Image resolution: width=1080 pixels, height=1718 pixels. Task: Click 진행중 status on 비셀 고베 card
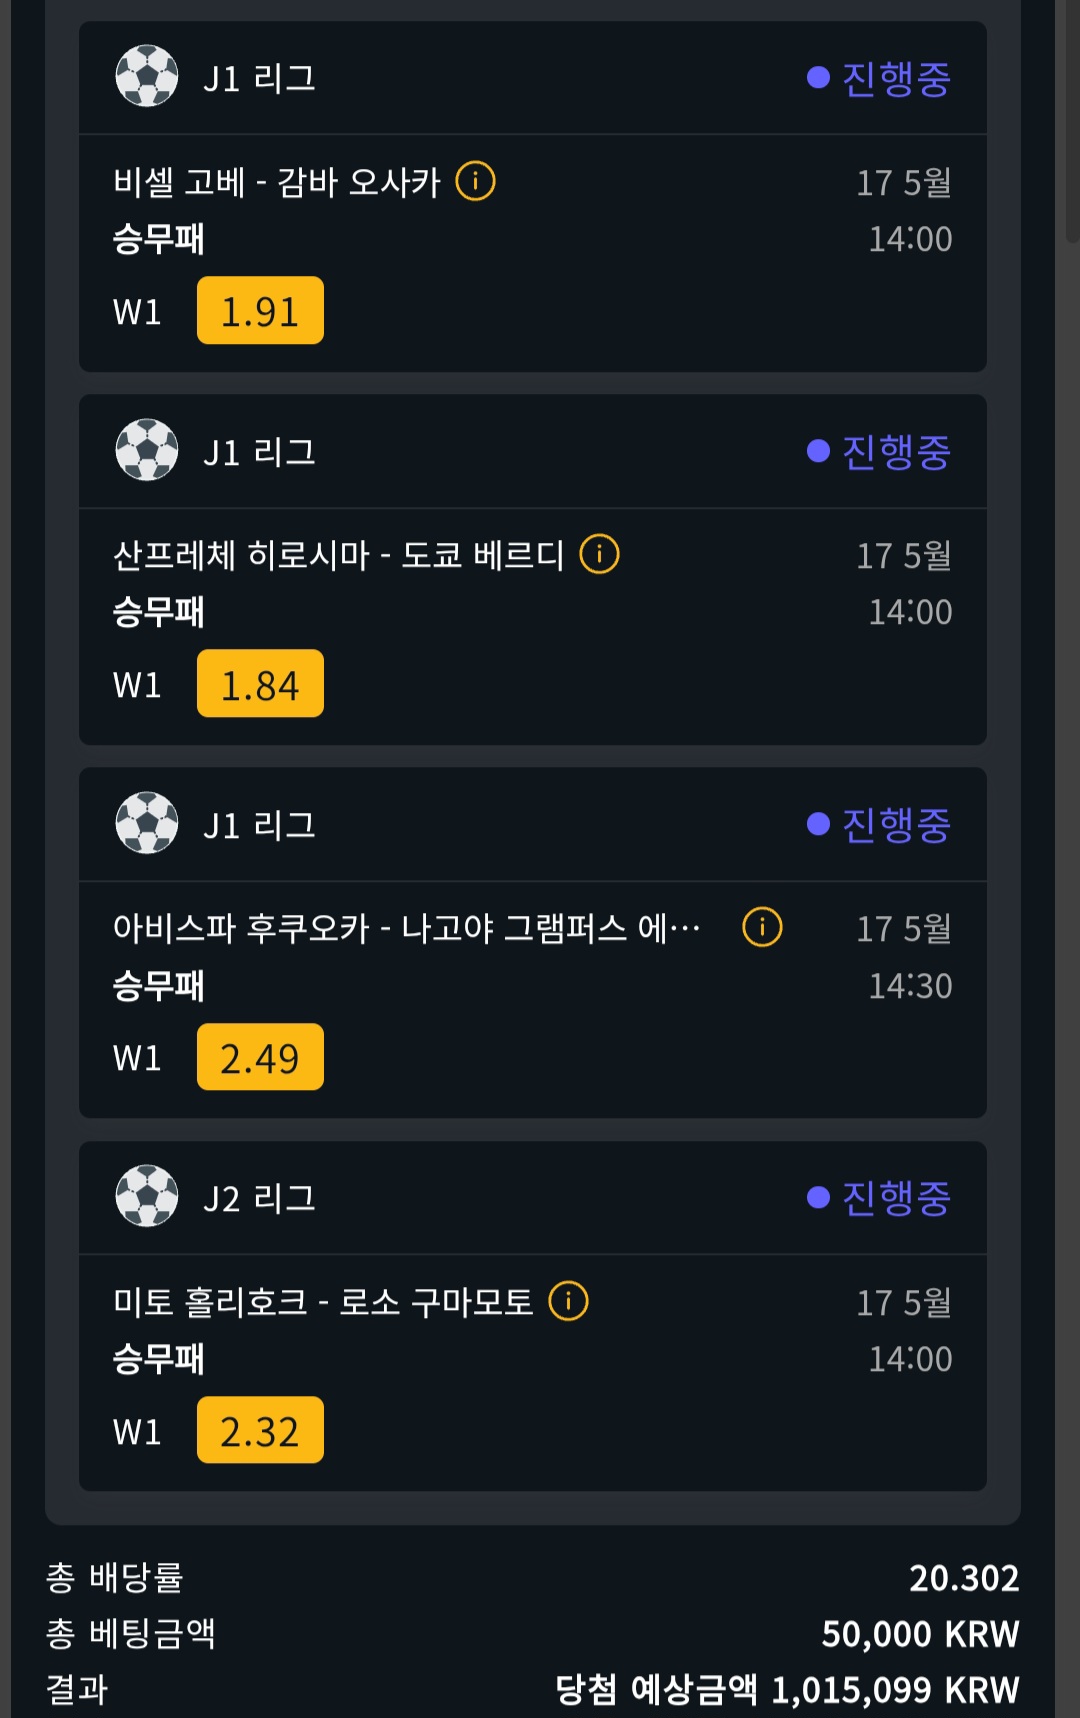879,78
